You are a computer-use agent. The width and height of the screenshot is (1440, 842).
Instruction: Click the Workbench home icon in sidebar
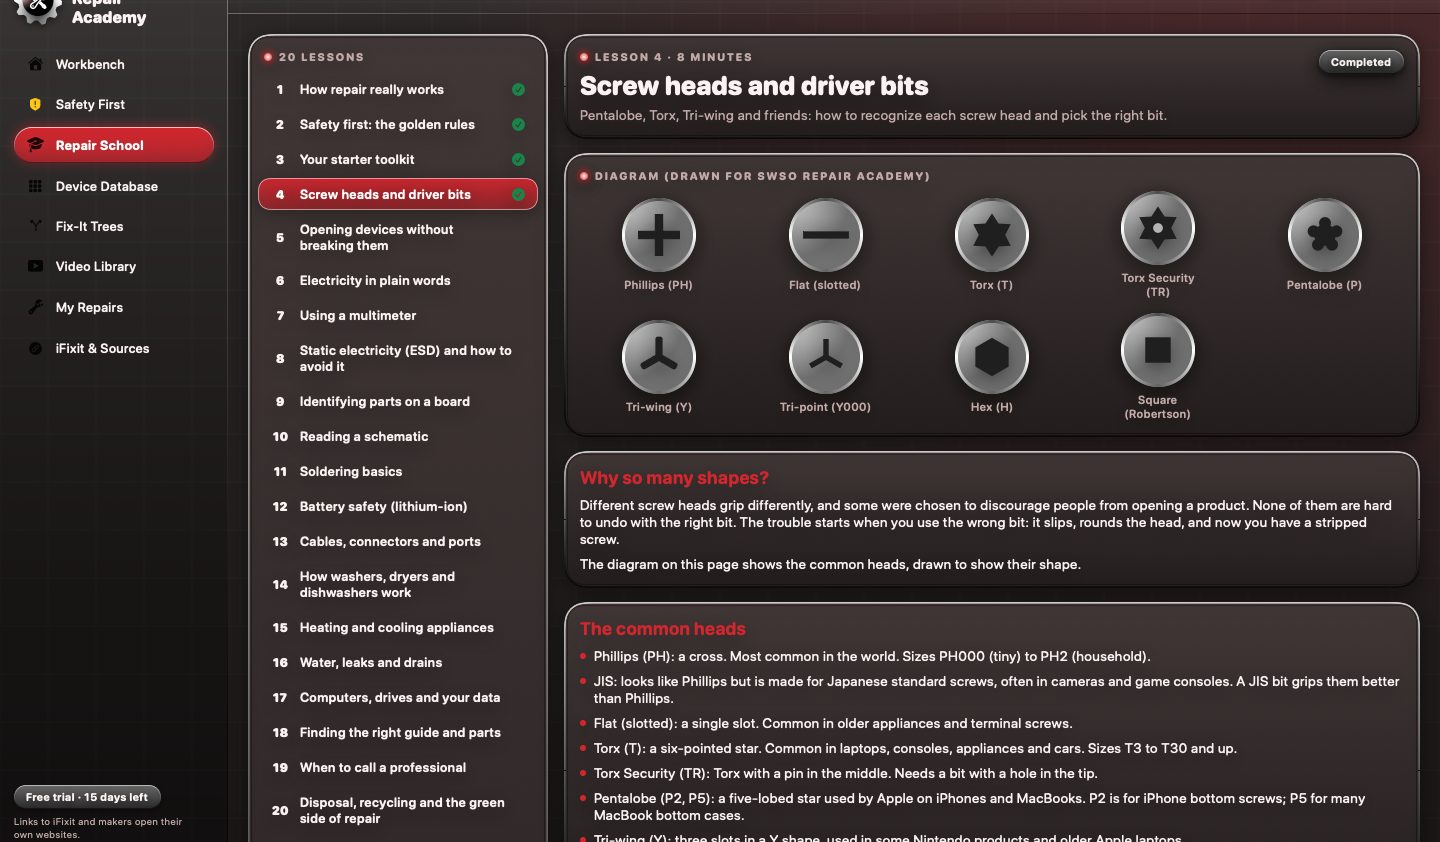35,64
